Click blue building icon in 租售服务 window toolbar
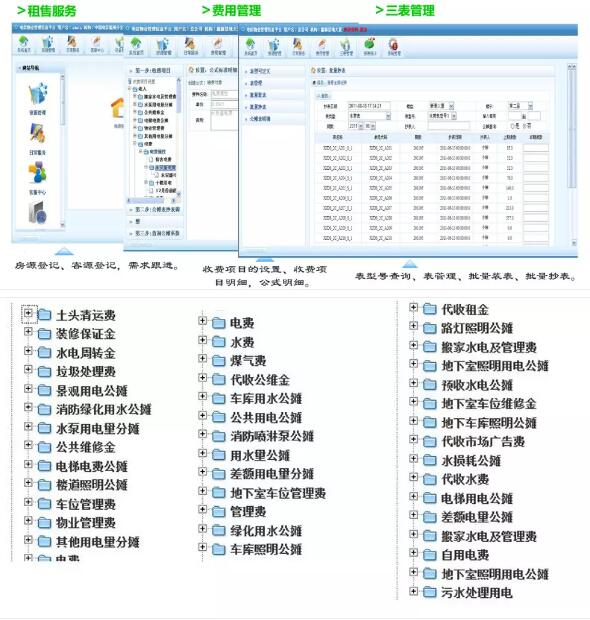 pyautogui.click(x=48, y=42)
